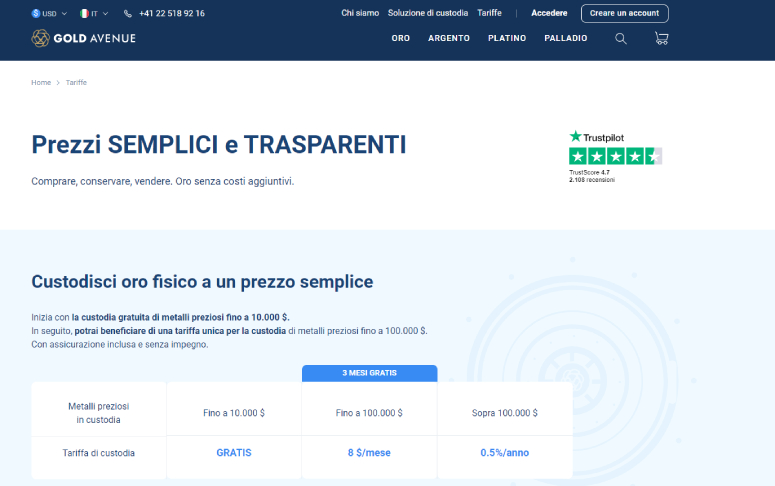Click the USD dollar currency icon
The width and height of the screenshot is (775, 486).
[x=36, y=13]
